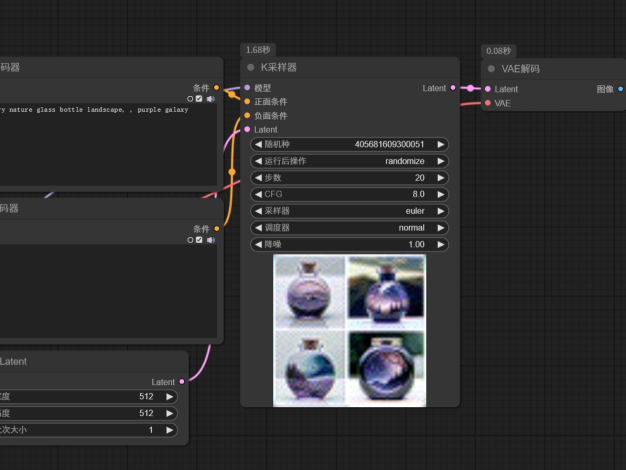This screenshot has width=626, height=470.
Task: Collapse the VAE解码 node via its title dot
Action: tap(491, 69)
